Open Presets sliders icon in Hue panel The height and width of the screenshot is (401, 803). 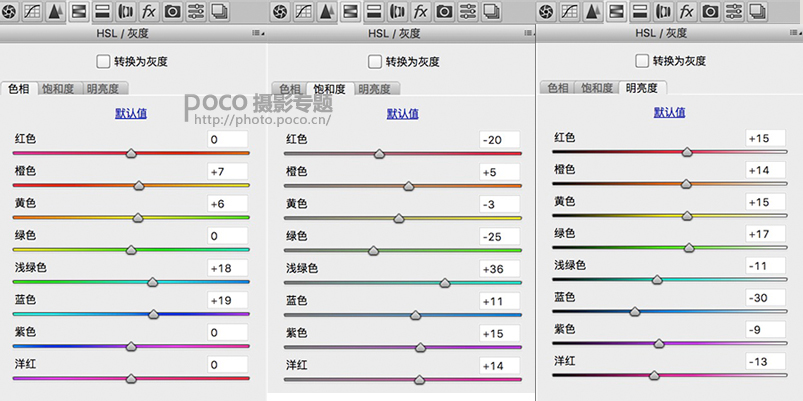click(196, 11)
